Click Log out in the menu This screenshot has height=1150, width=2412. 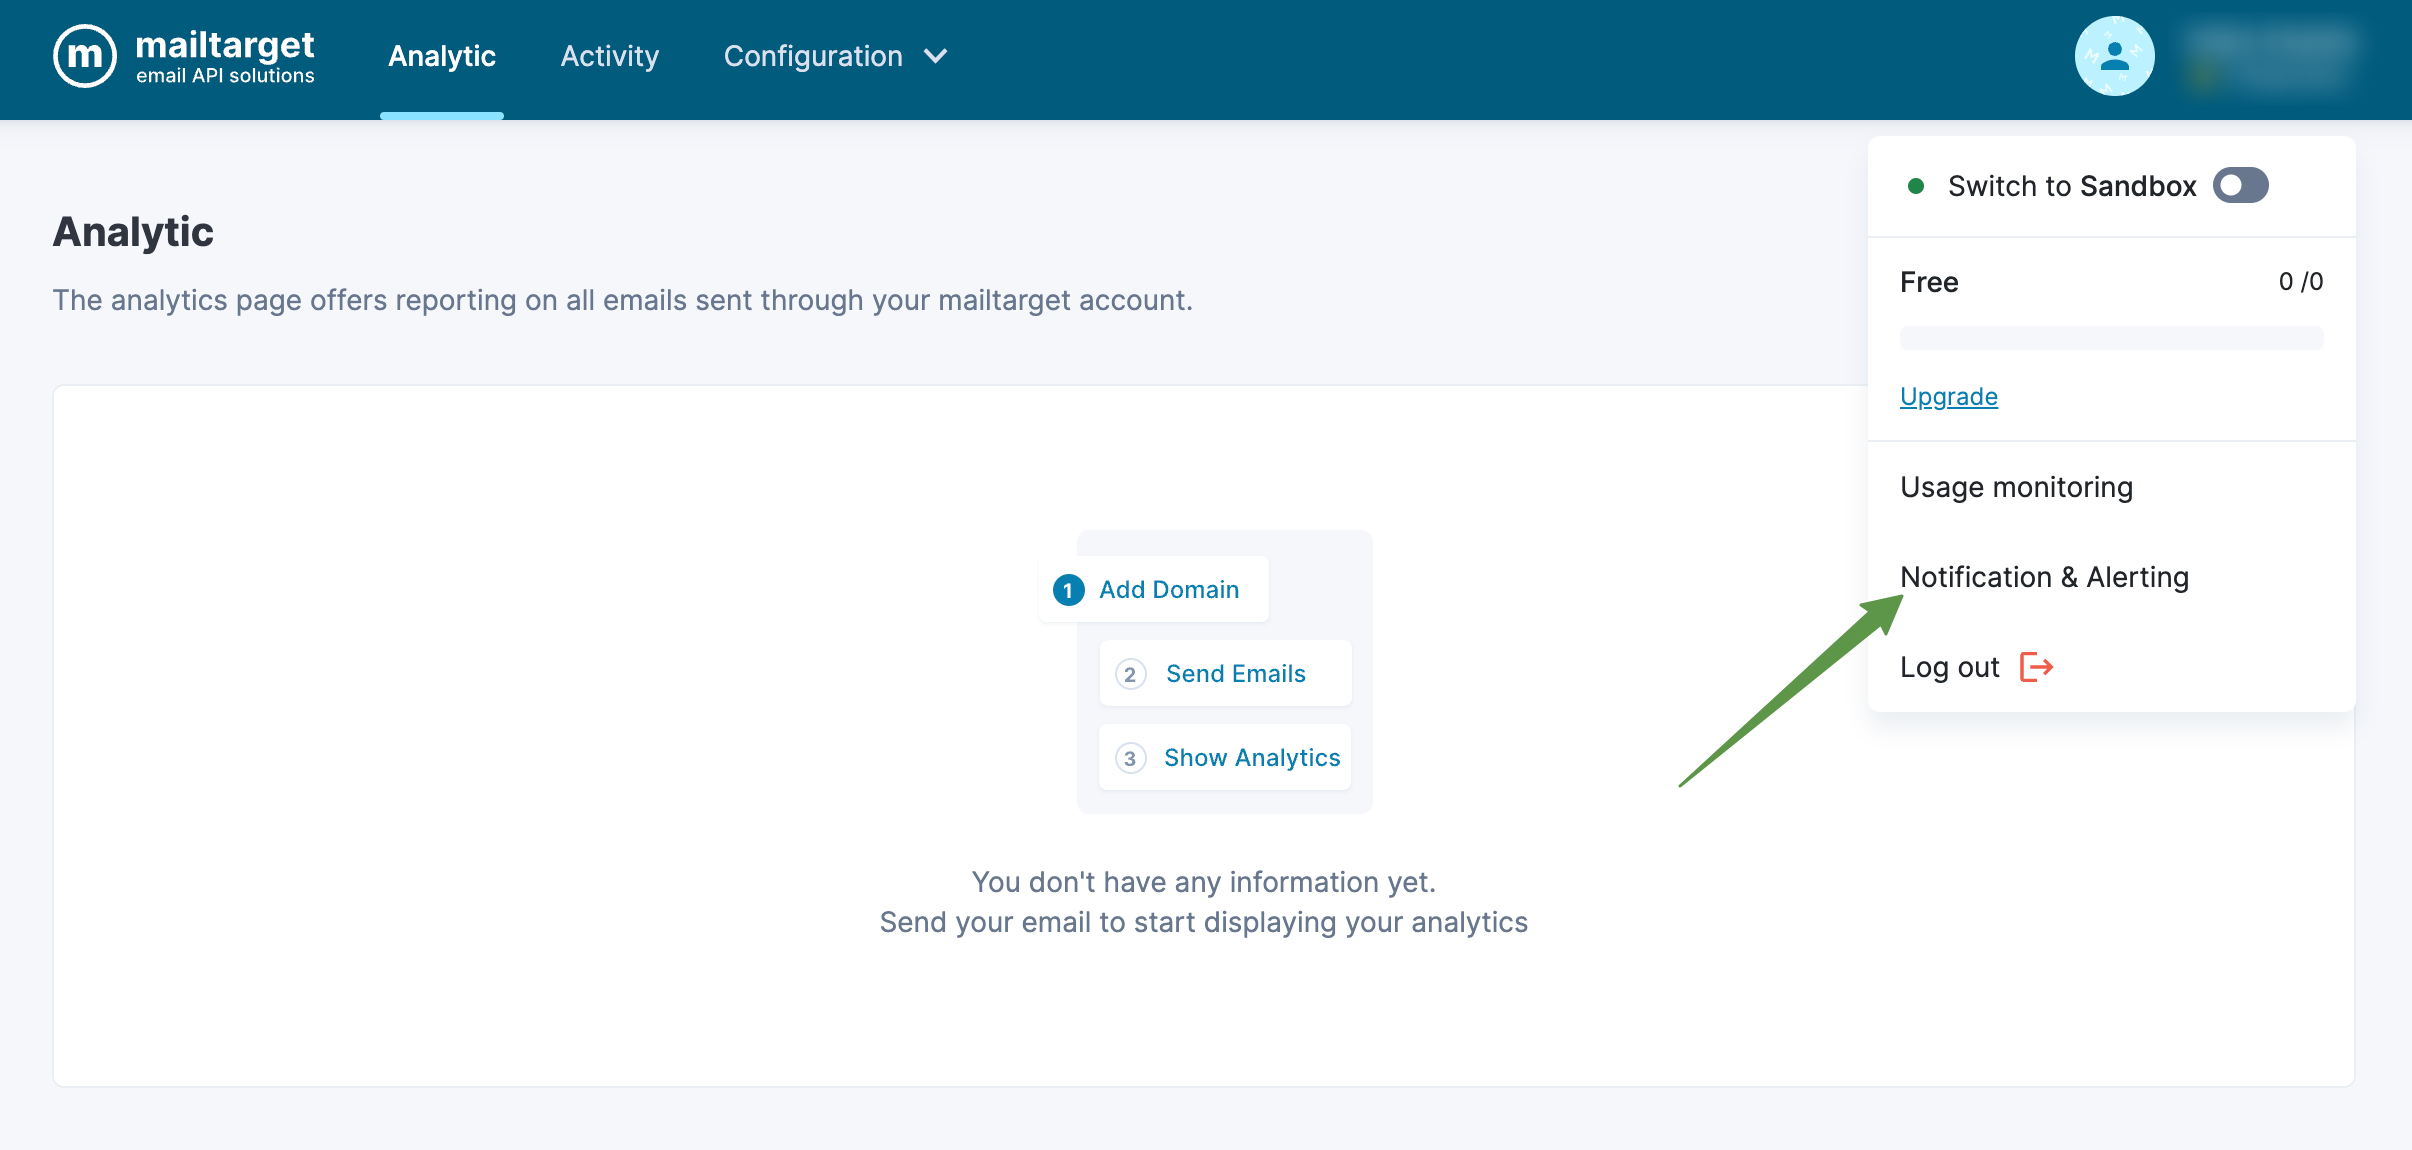click(1950, 667)
